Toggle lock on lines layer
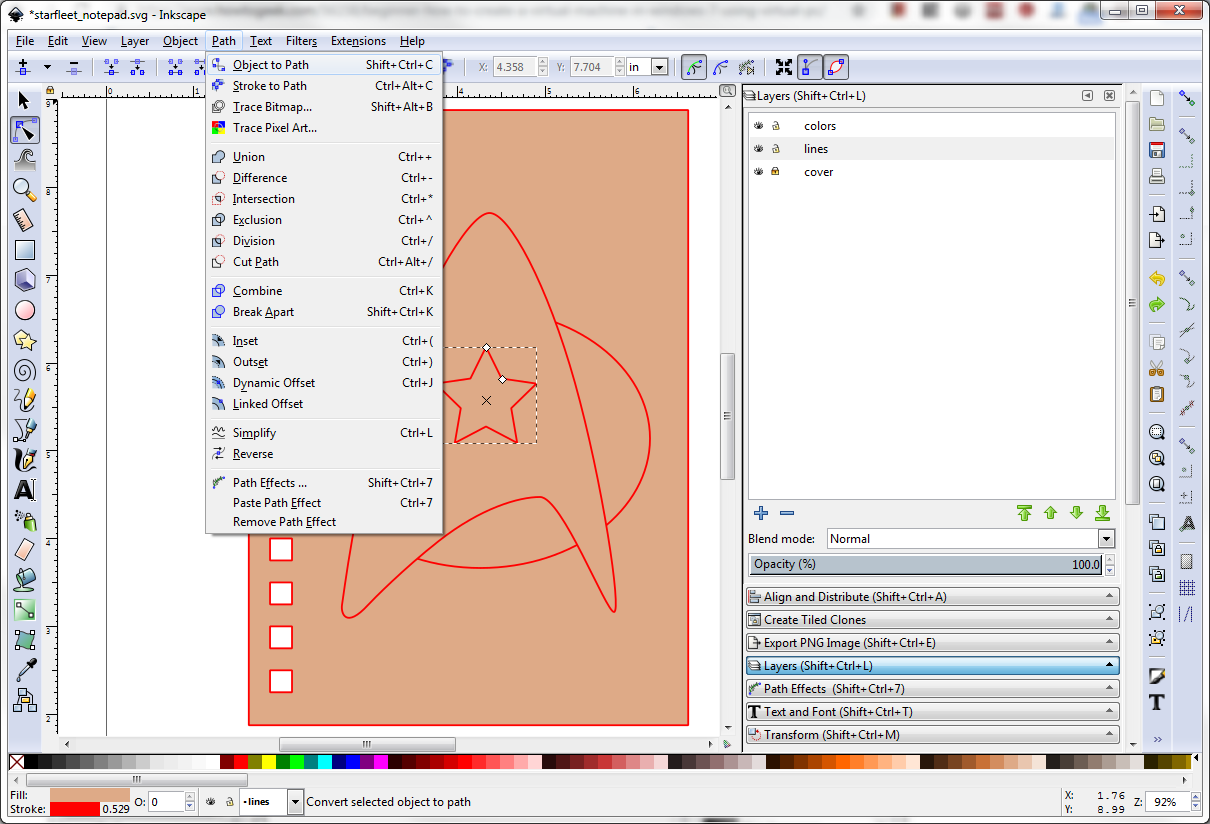Screen dimensions: 1210x824 pos(775,149)
